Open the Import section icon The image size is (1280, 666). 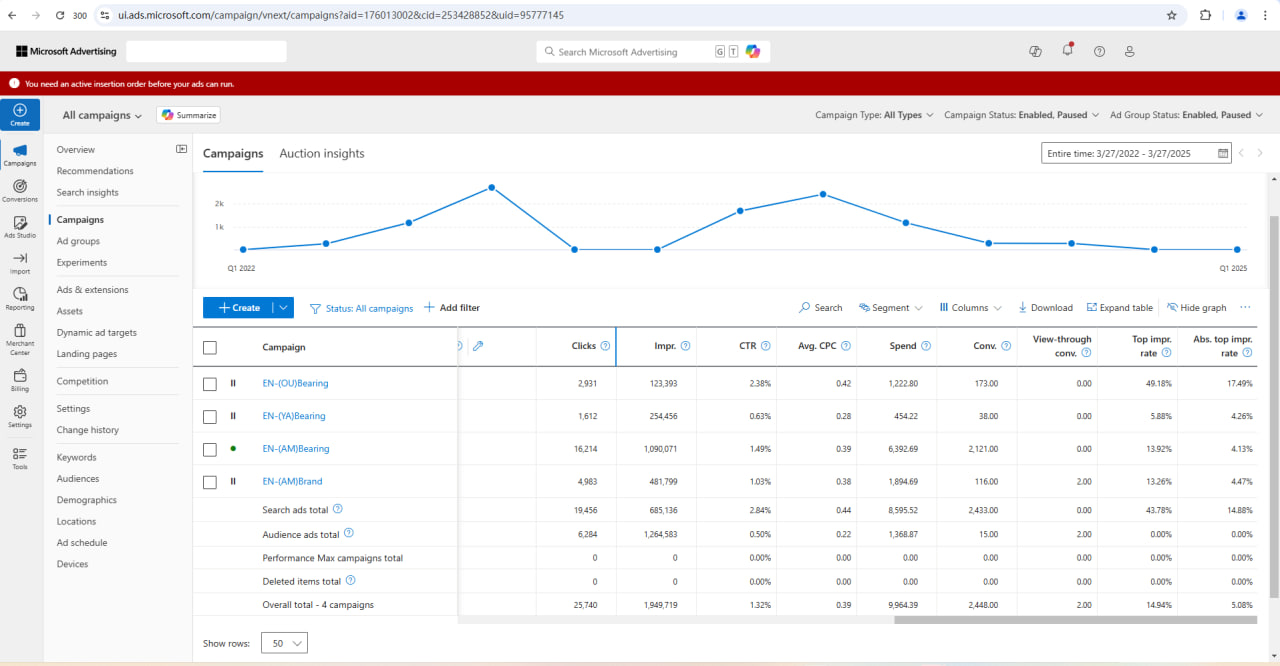point(20,263)
